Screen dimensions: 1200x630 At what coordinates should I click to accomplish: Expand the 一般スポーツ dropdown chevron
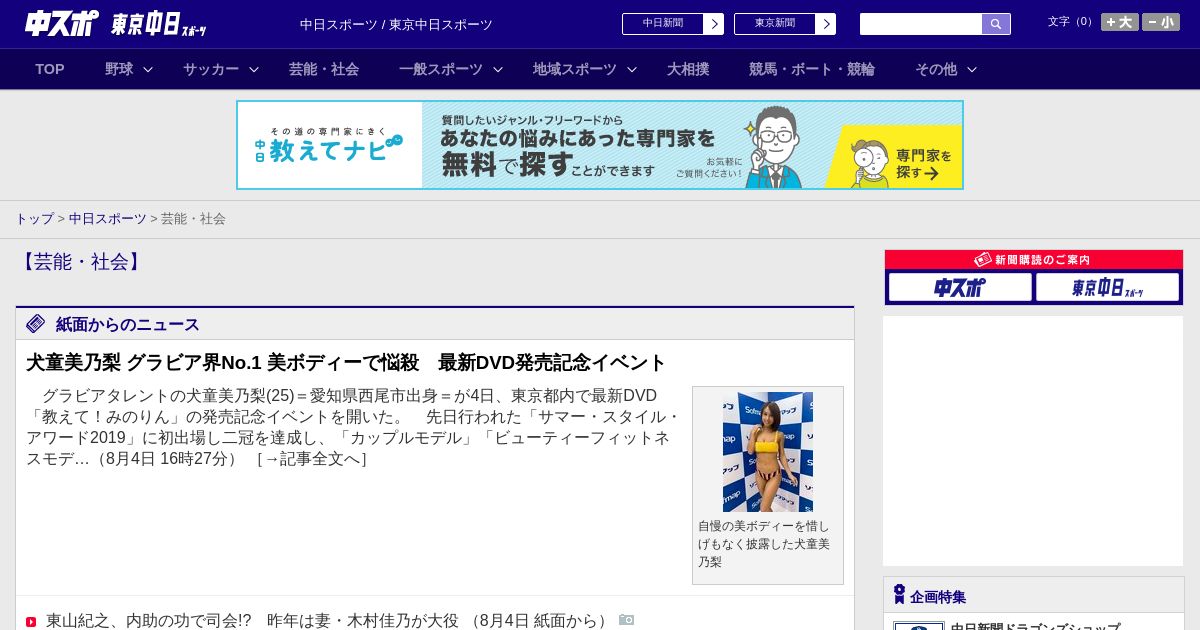pos(498,69)
